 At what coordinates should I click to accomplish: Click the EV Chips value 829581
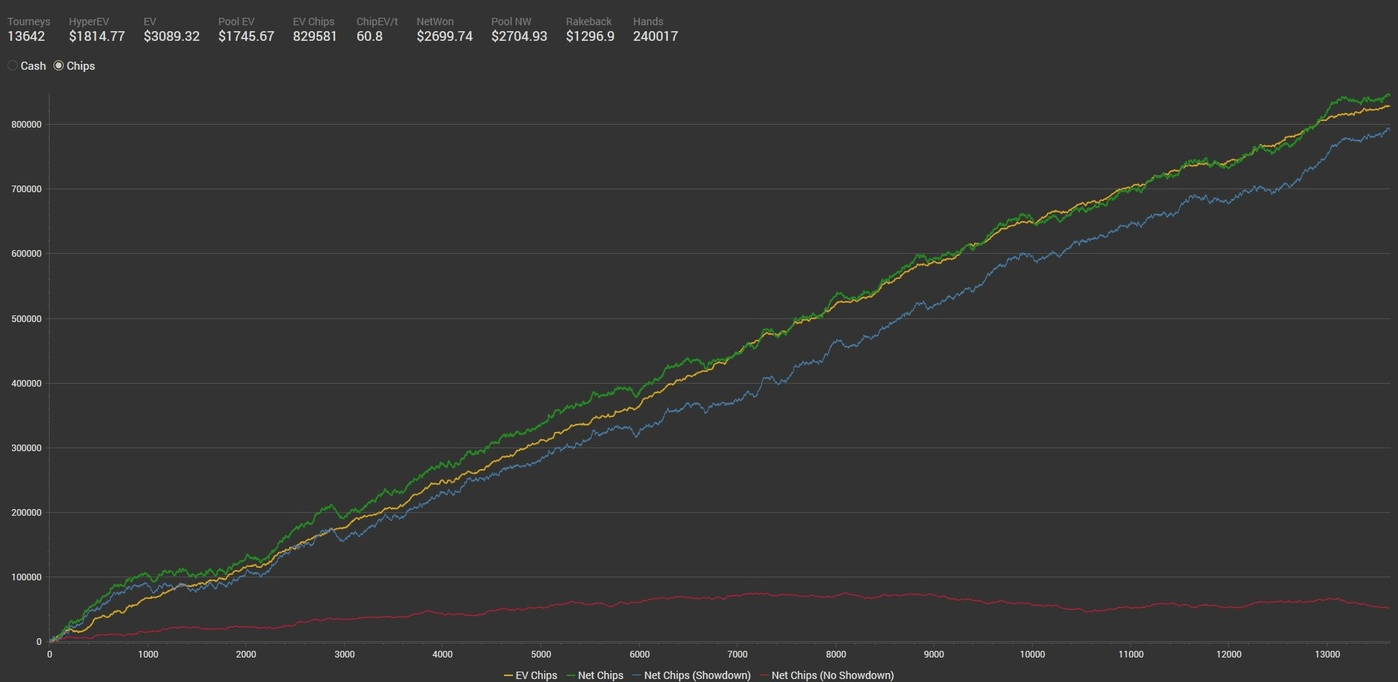(315, 36)
